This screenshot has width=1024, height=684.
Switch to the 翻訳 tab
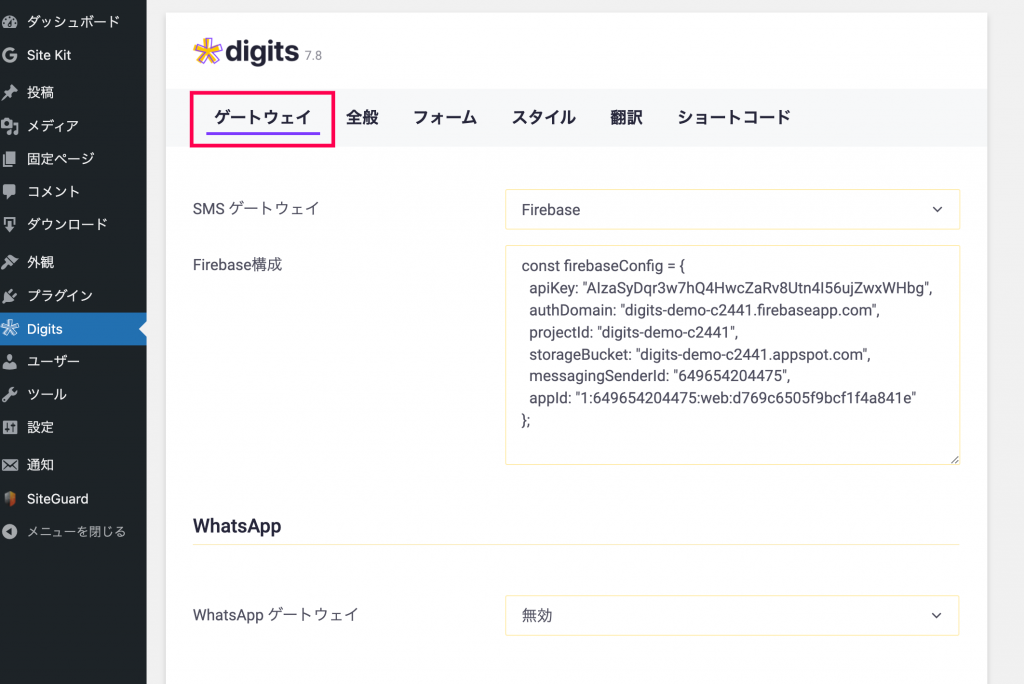tap(626, 118)
